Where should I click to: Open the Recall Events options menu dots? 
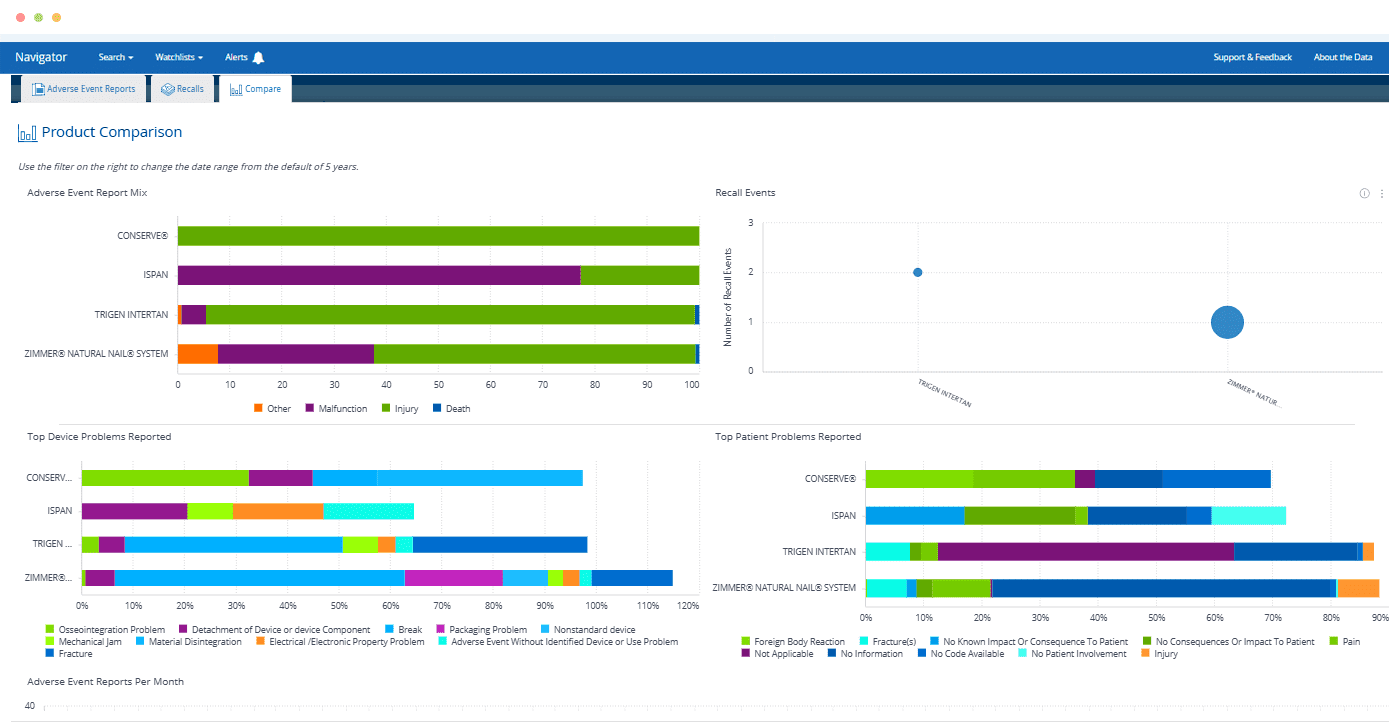click(x=1381, y=193)
